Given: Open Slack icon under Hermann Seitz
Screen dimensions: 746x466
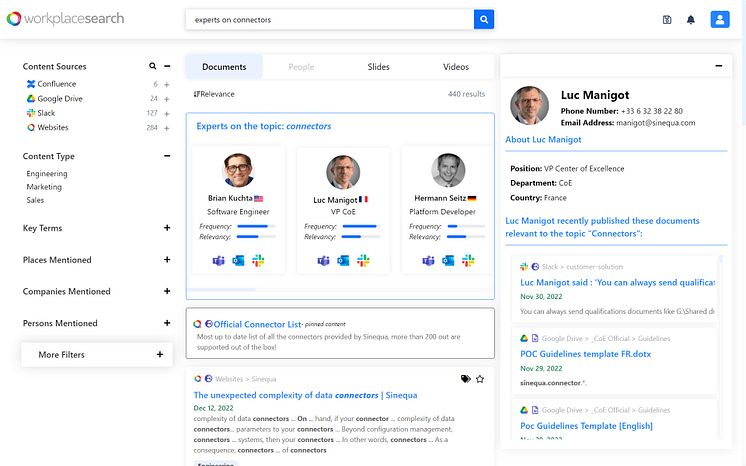Looking at the screenshot, I should (468, 260).
